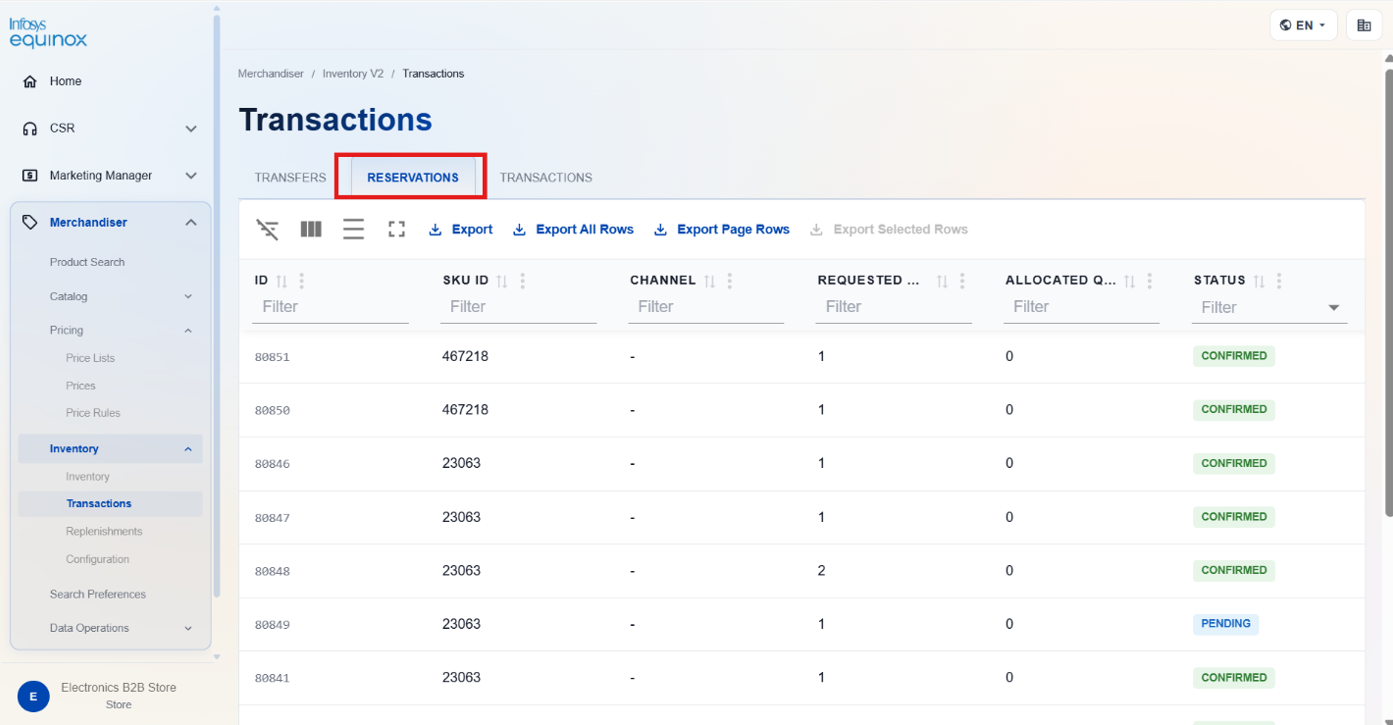
Task: Switch to the Transfers tab
Action: [290, 178]
